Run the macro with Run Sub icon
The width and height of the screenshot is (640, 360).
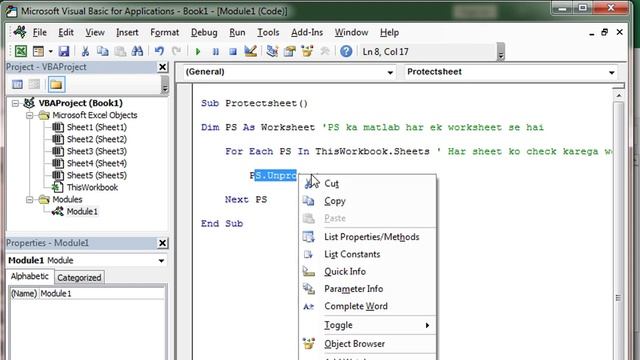coord(198,51)
